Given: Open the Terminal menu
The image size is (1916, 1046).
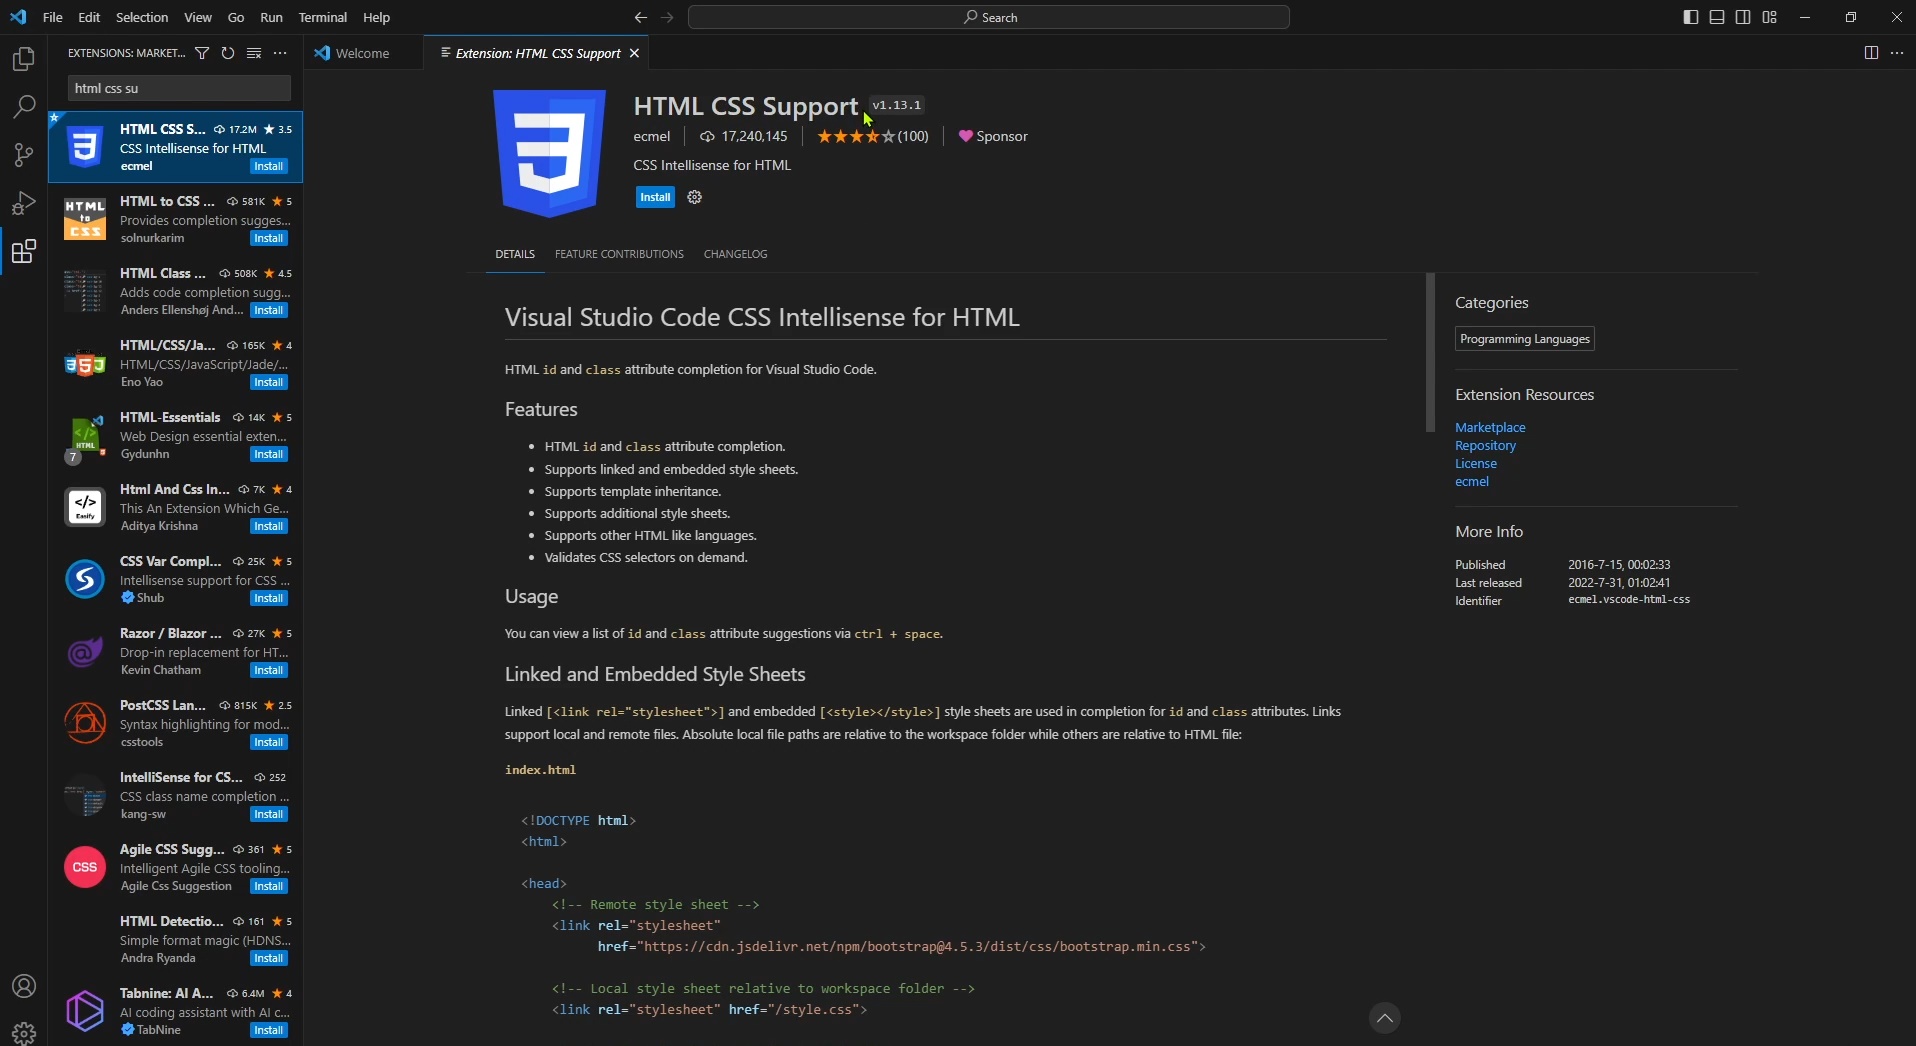Looking at the screenshot, I should 323,17.
